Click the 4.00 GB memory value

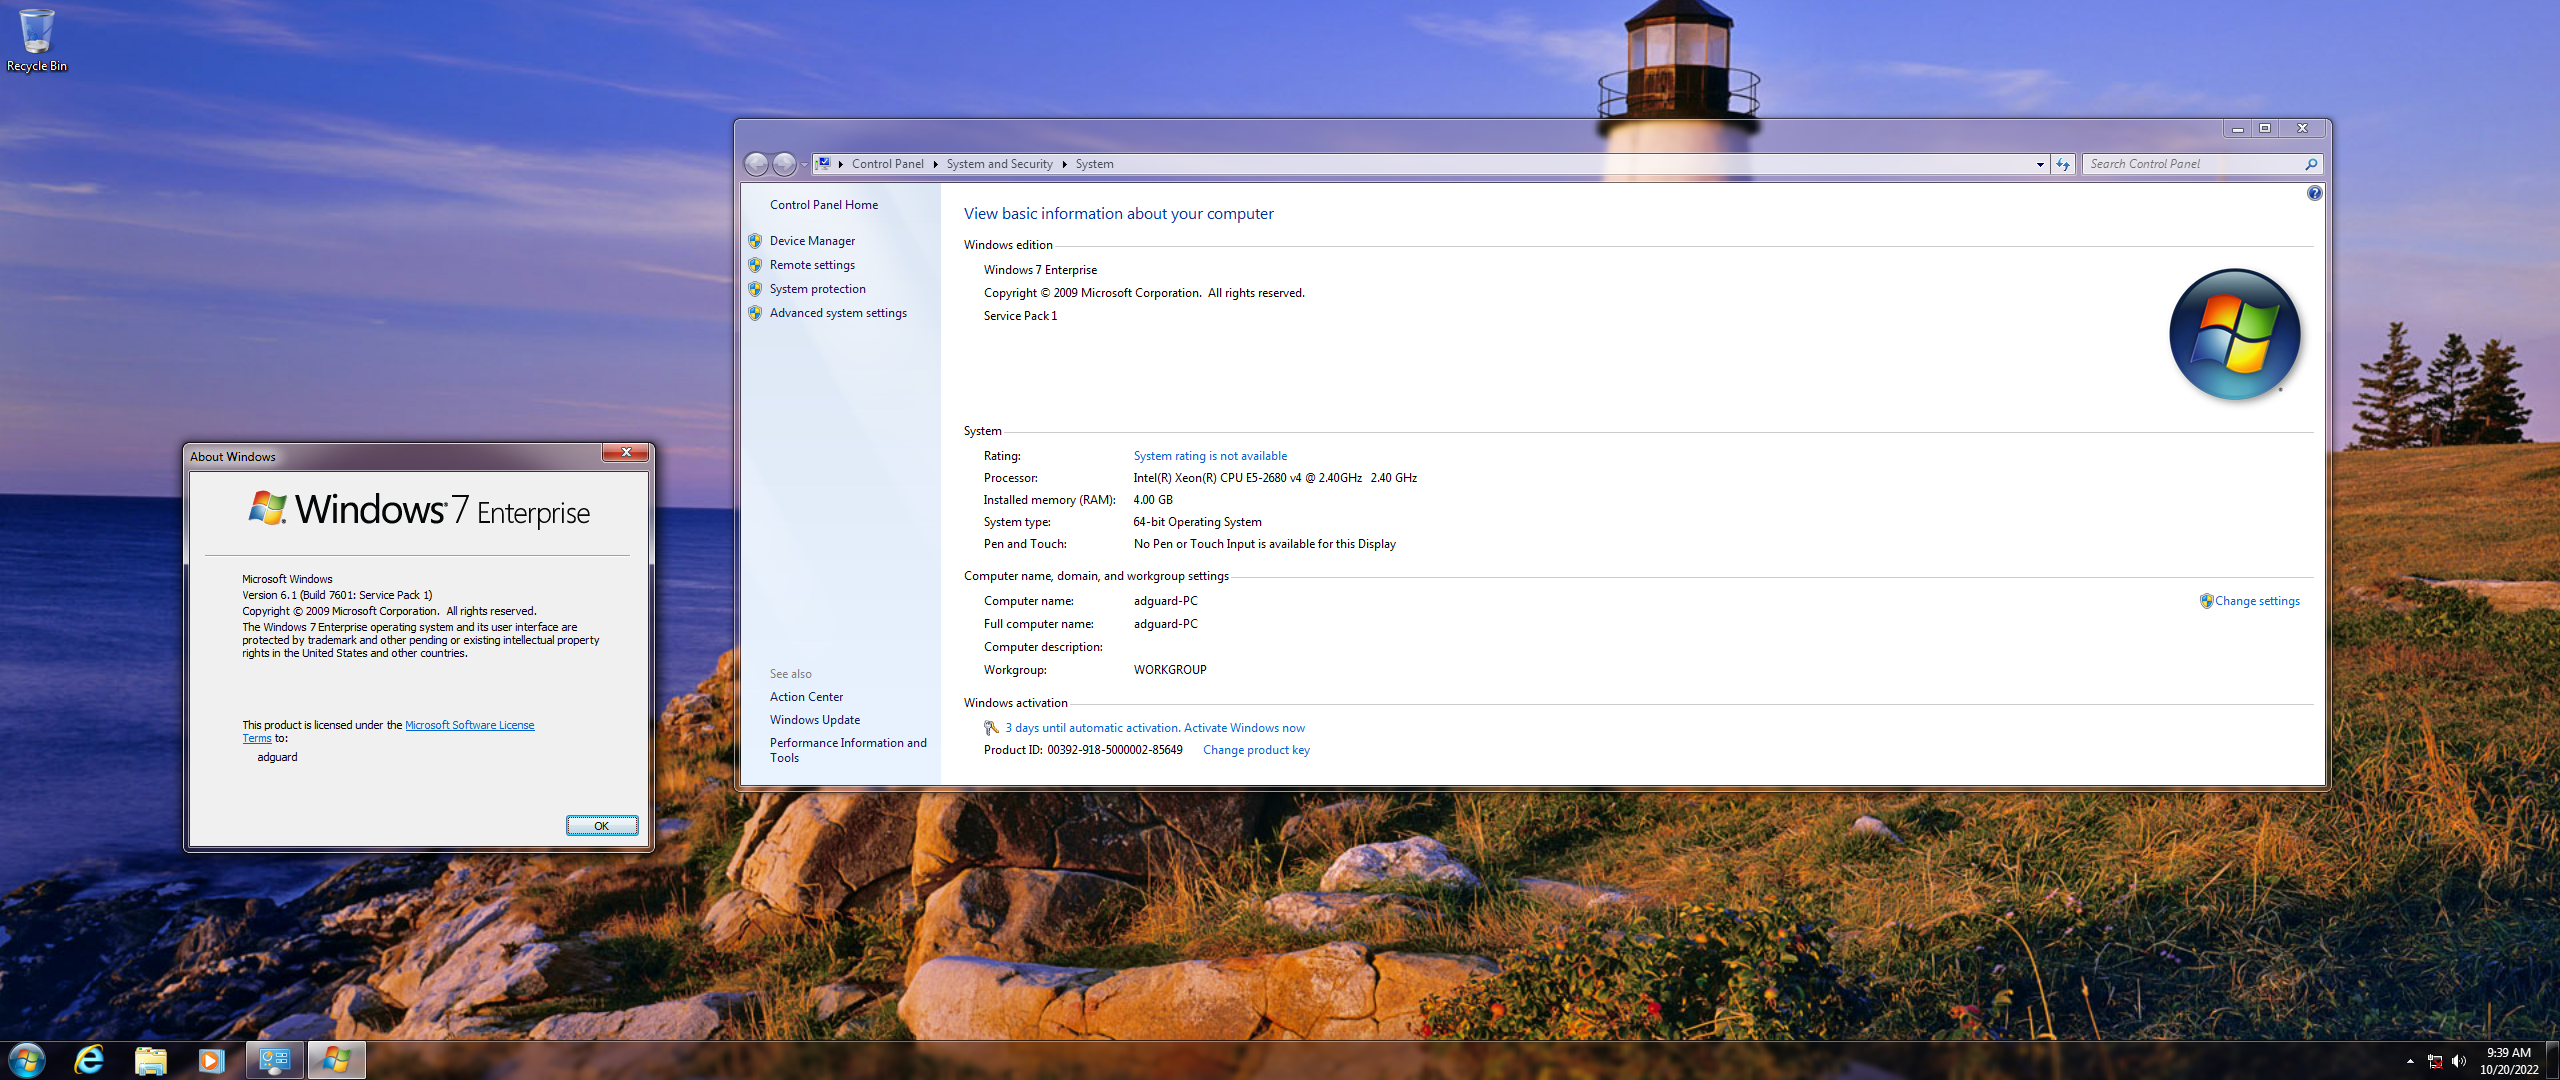[x=1153, y=500]
